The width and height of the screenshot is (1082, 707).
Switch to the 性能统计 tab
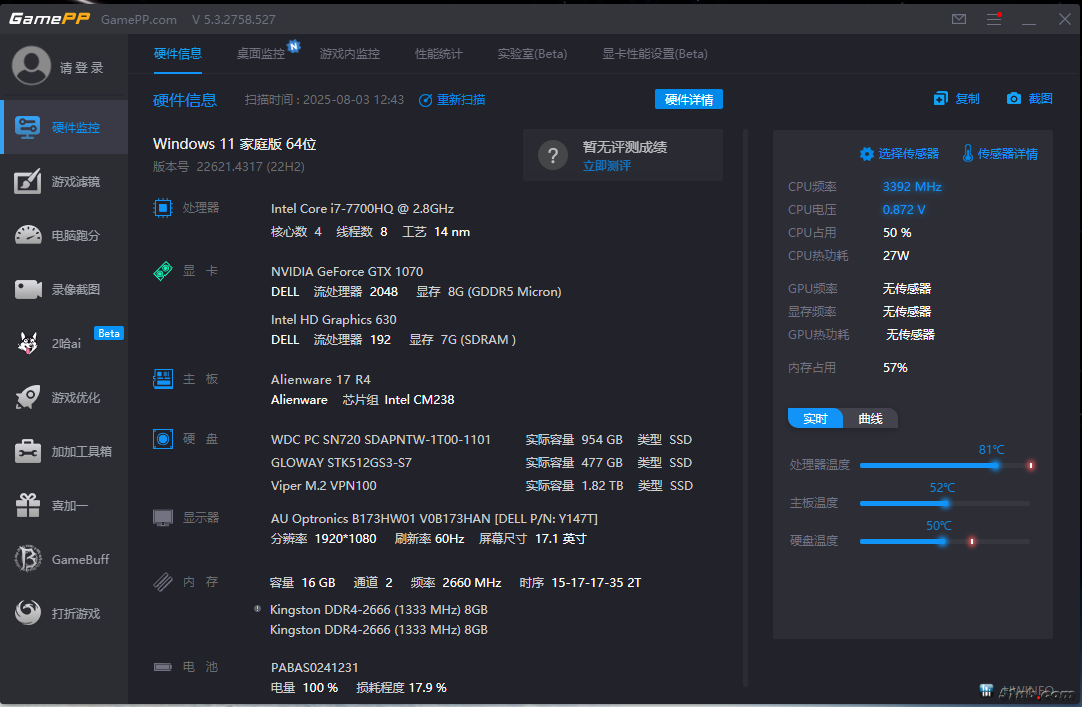pos(439,53)
